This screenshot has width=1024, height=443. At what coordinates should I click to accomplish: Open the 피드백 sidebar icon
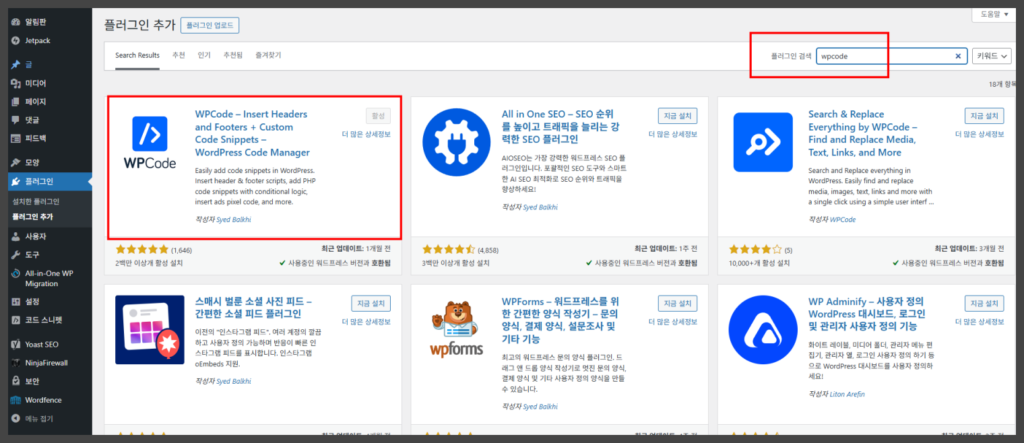(x=16, y=138)
